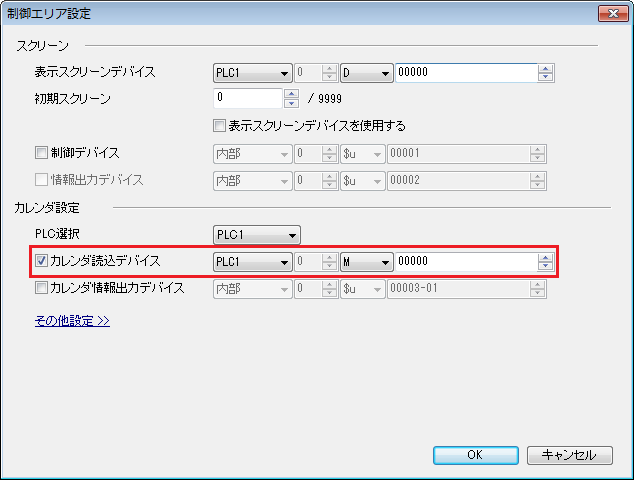Click the カレンダ読込デバイス address field
Viewport: 634px width, 480px height.
pos(465,262)
